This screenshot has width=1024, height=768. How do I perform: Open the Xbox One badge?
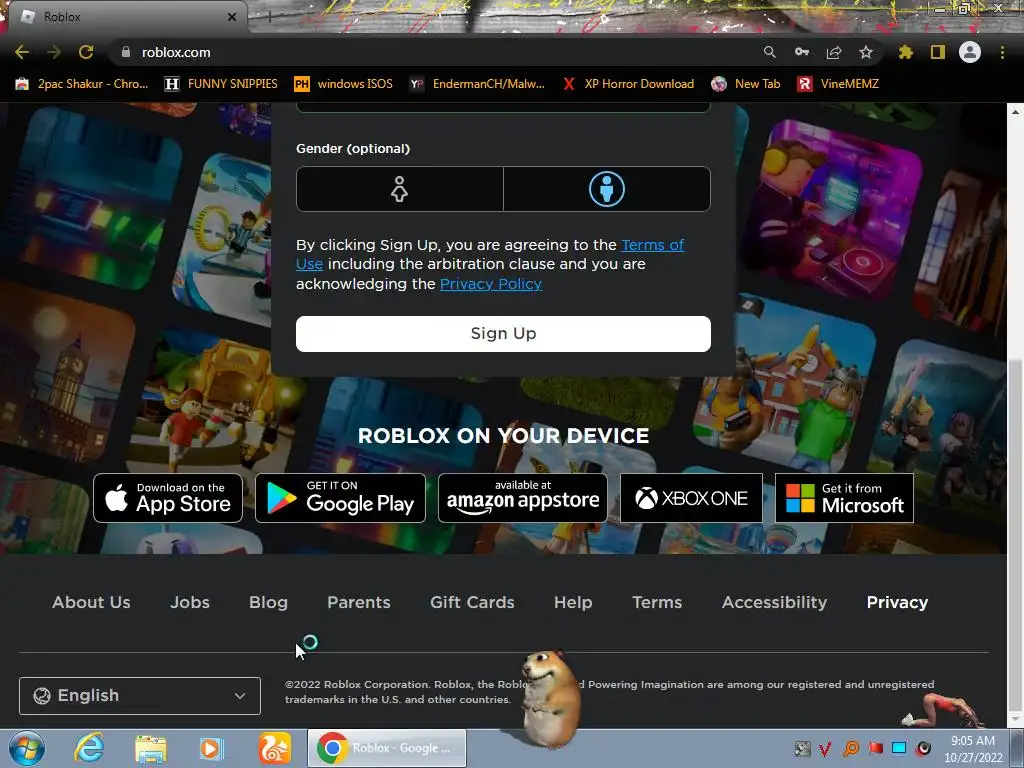(x=691, y=498)
